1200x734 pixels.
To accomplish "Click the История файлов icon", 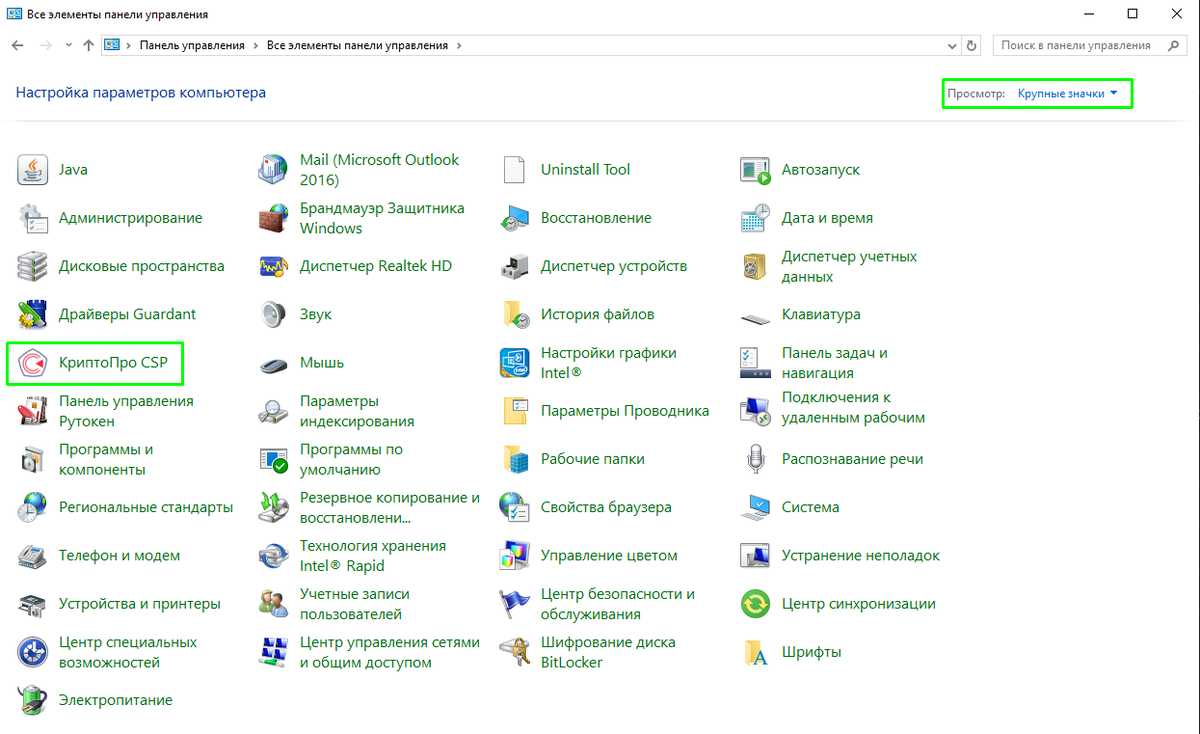I will [515, 314].
